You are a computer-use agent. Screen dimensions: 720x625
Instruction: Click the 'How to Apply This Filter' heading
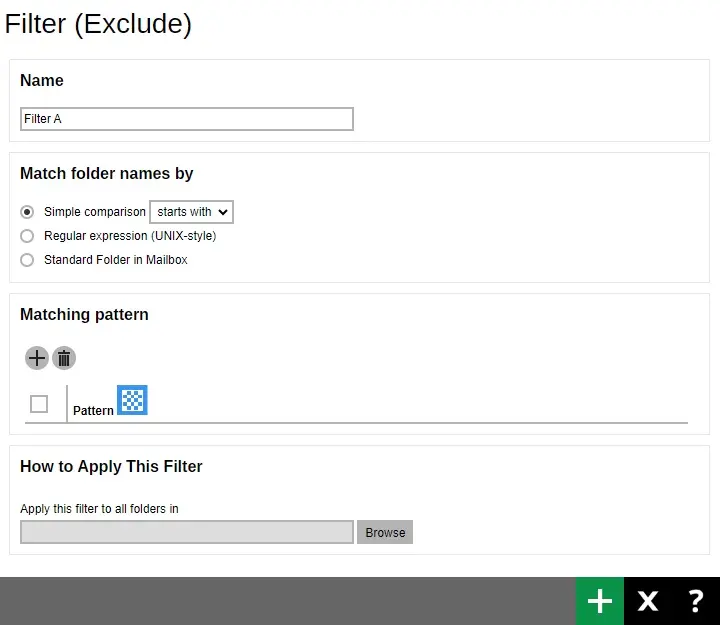pyautogui.click(x=111, y=467)
